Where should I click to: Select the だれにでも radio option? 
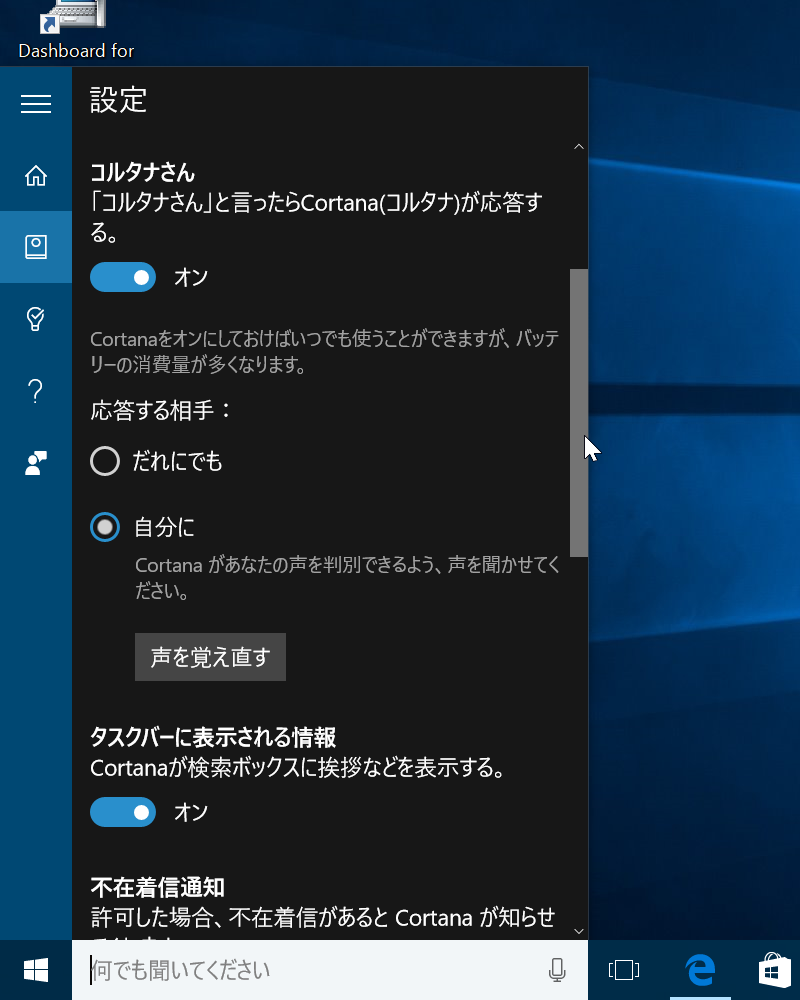pyautogui.click(x=105, y=461)
